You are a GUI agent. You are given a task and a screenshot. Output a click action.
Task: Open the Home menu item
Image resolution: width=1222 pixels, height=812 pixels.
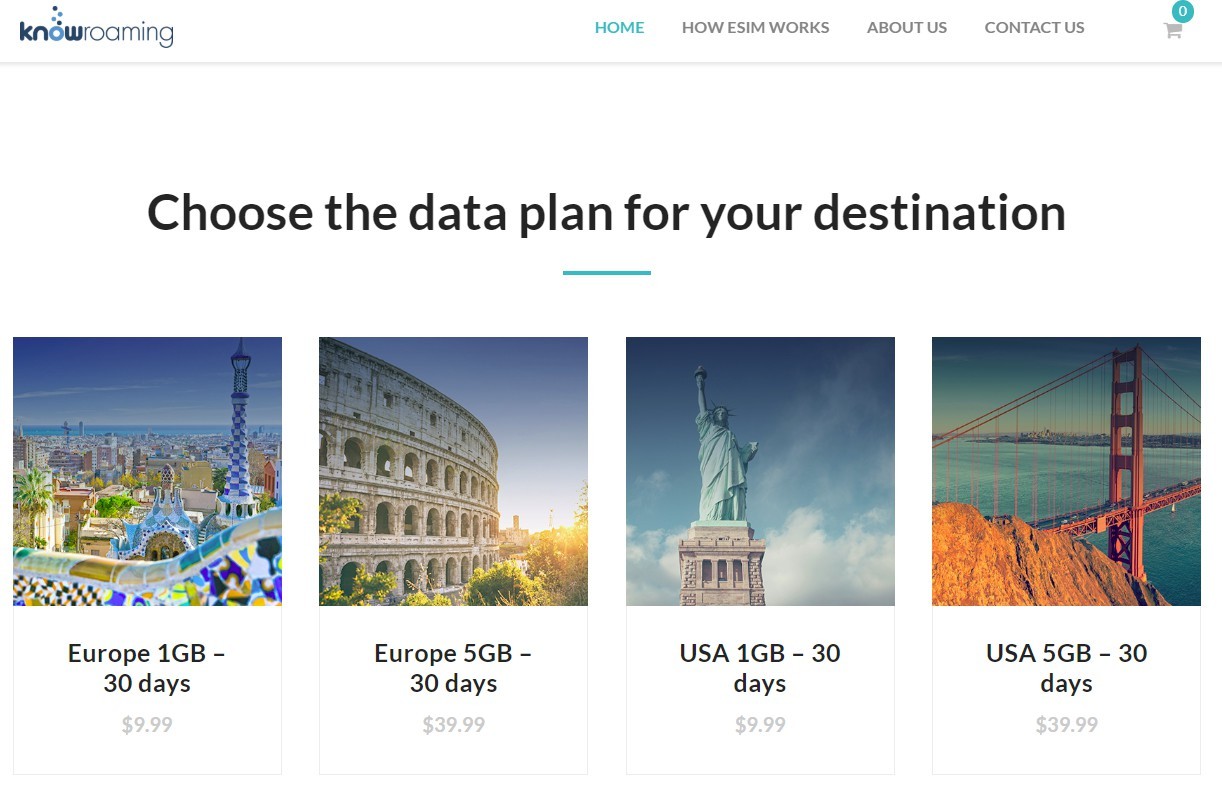tap(619, 28)
